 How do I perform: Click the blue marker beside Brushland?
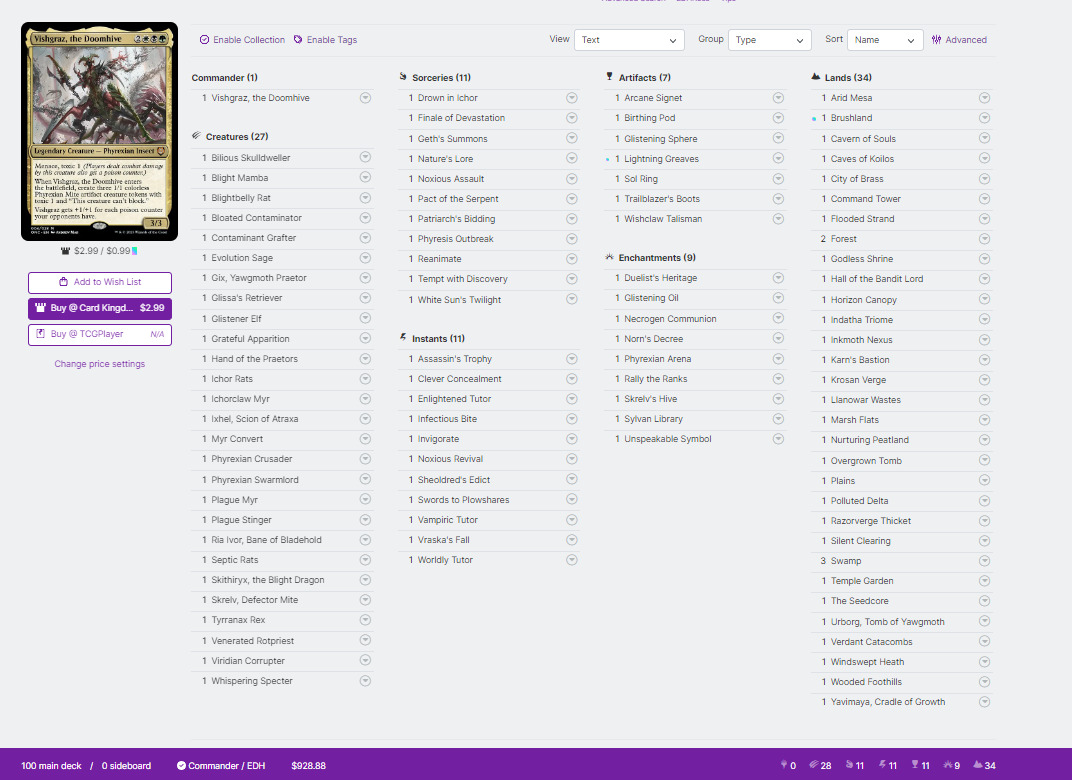[815, 118]
